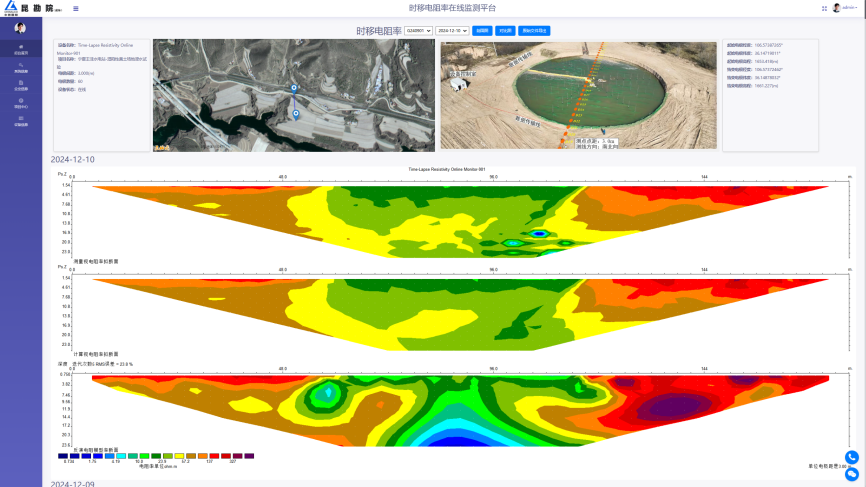Click first blue button after date dropdown

[x=482, y=31]
